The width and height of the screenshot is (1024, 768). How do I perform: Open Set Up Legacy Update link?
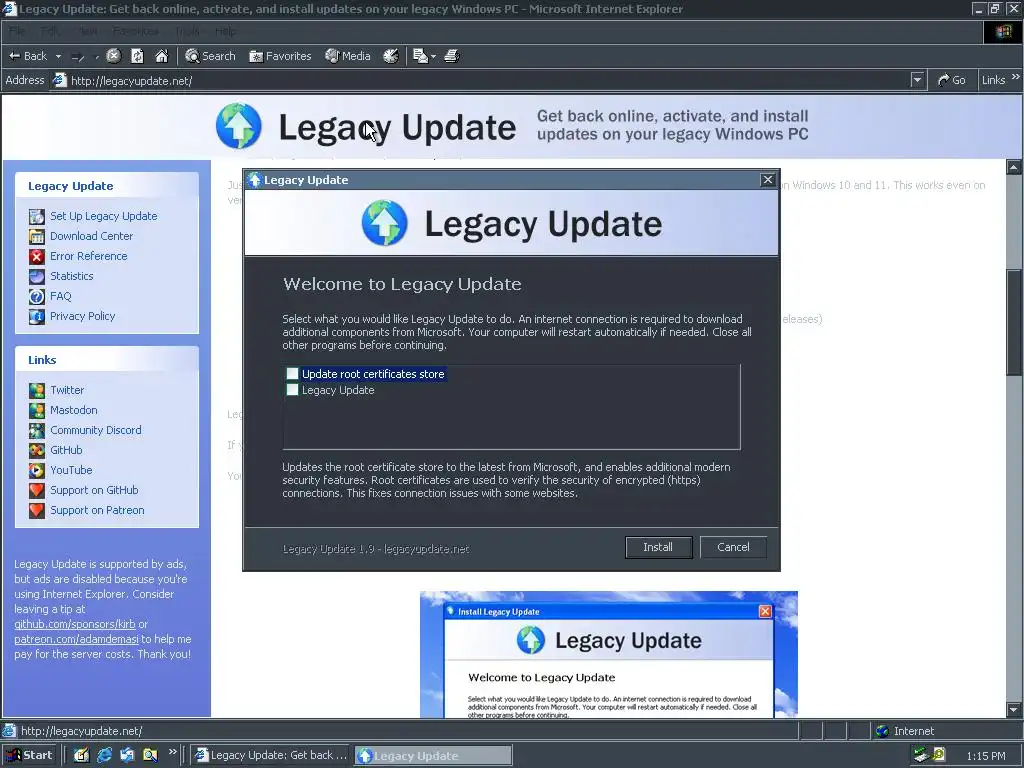click(103, 216)
